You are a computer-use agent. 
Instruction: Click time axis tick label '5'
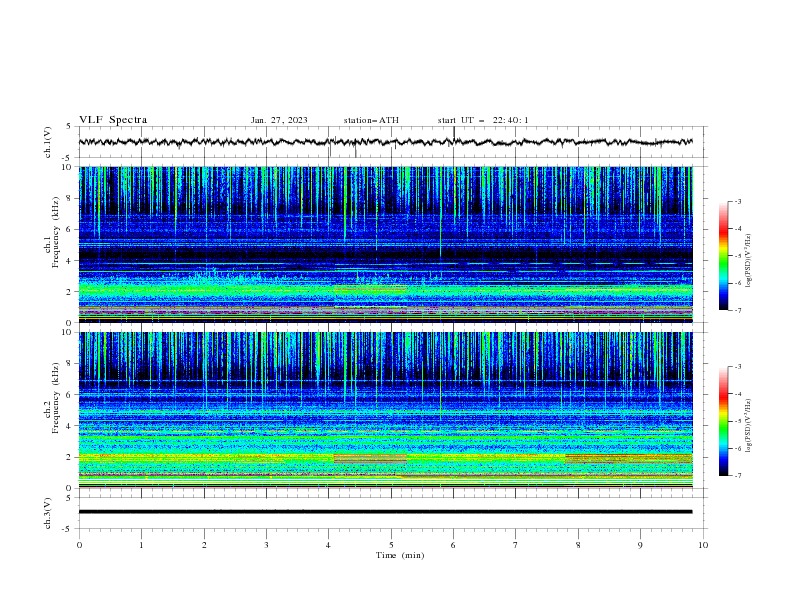[391, 545]
